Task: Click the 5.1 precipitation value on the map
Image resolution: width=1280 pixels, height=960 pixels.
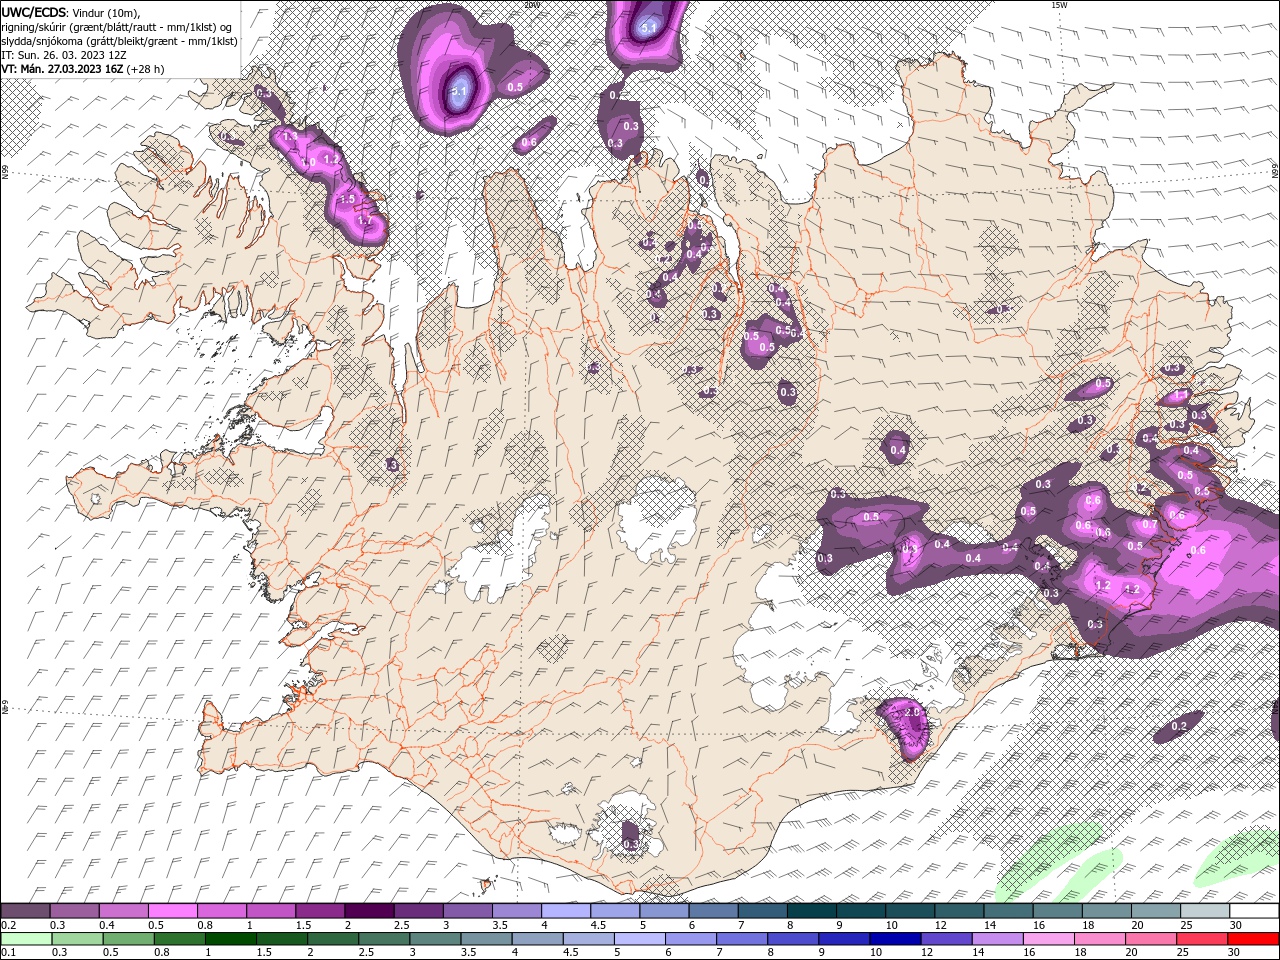Action: point(648,28)
